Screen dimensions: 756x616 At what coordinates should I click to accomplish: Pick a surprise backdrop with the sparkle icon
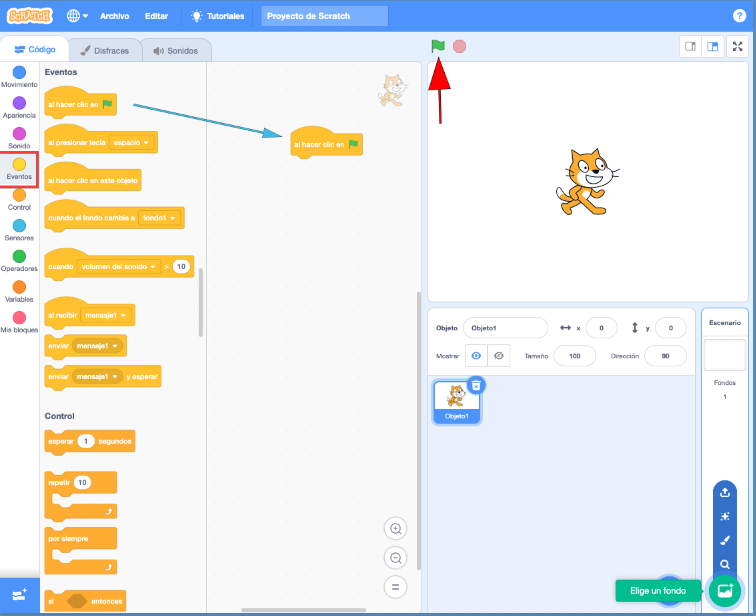click(x=725, y=517)
